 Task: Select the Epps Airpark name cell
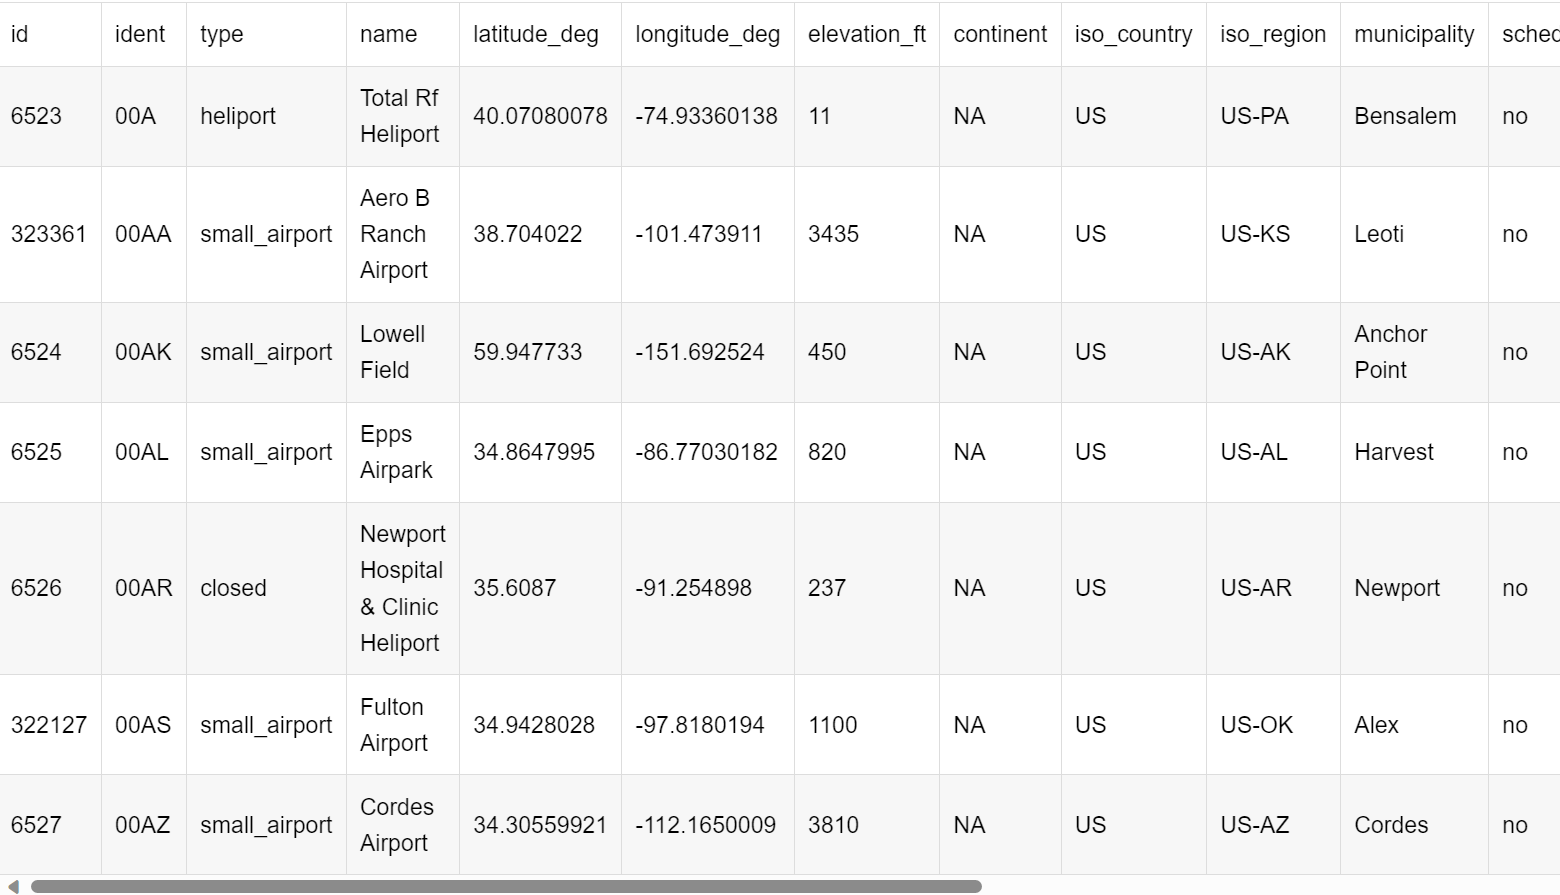pos(396,452)
